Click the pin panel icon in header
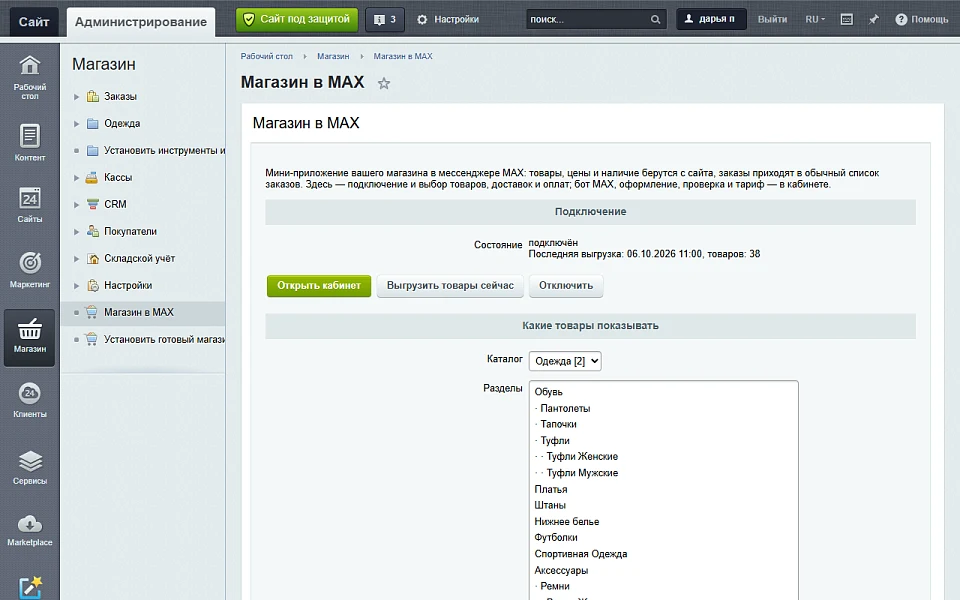 click(x=874, y=20)
